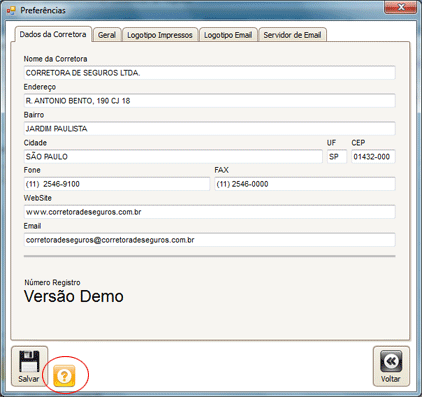Click the Fone number field
The image size is (422, 397).
(117, 184)
